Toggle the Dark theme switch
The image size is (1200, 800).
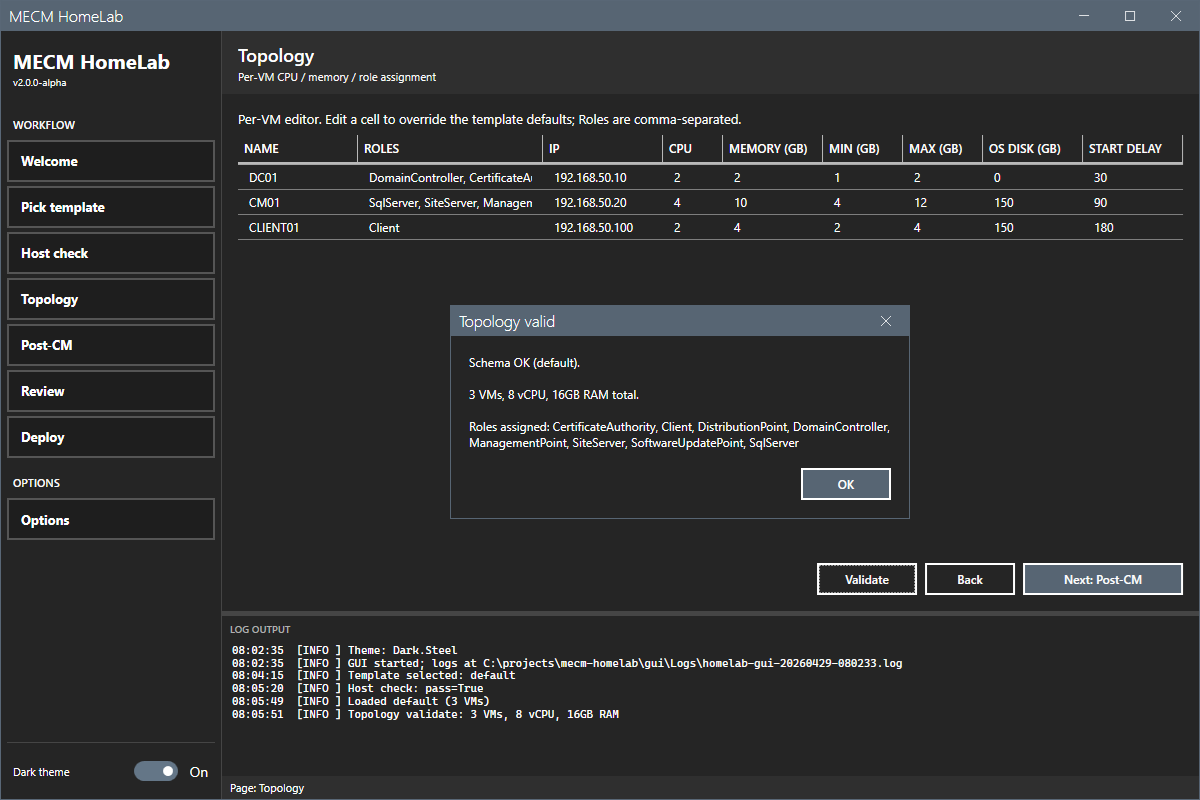pos(156,771)
